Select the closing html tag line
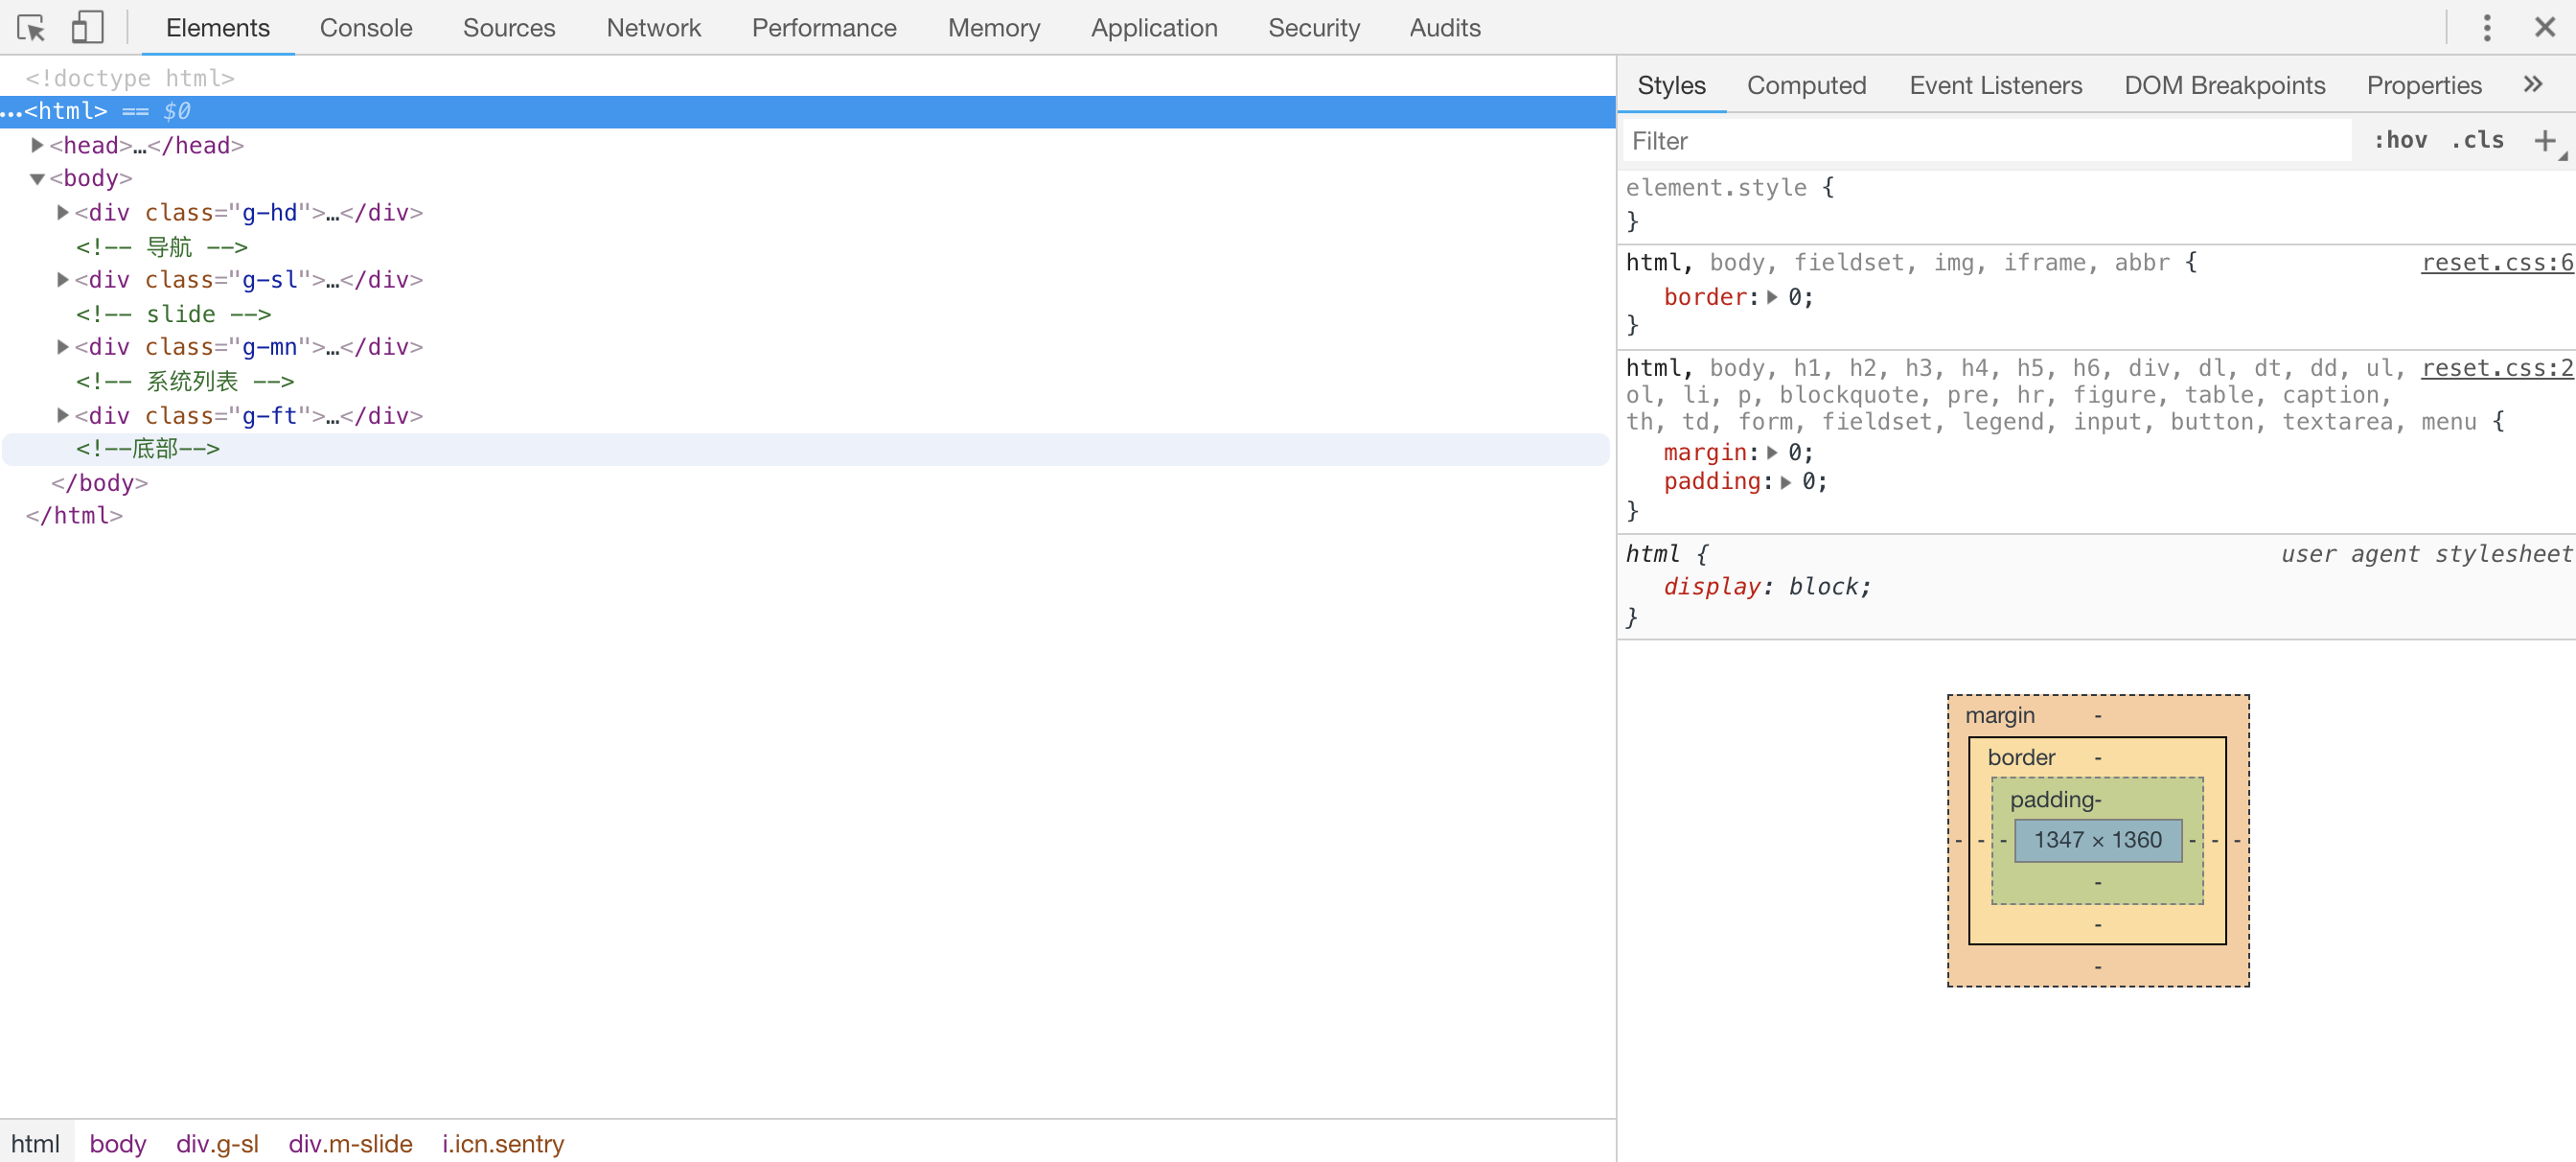Viewport: 2576px width, 1162px height. point(74,516)
